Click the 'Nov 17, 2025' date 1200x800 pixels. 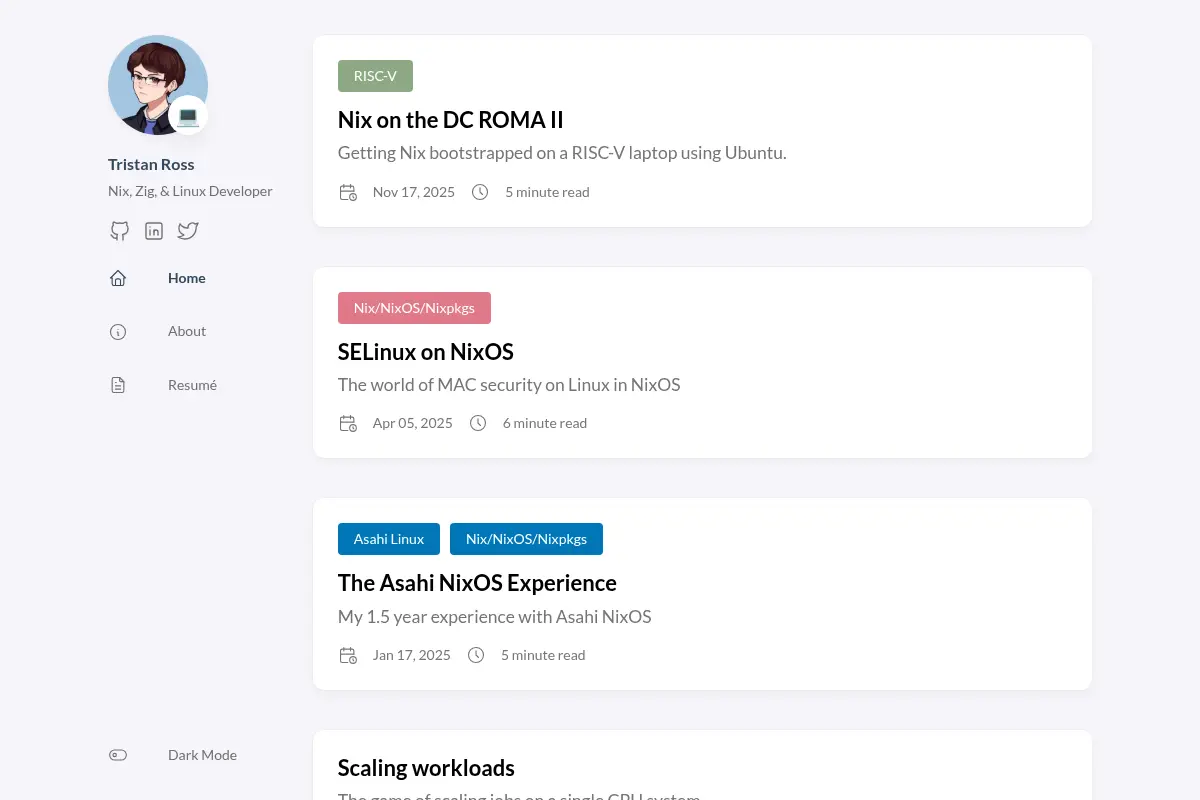point(414,192)
